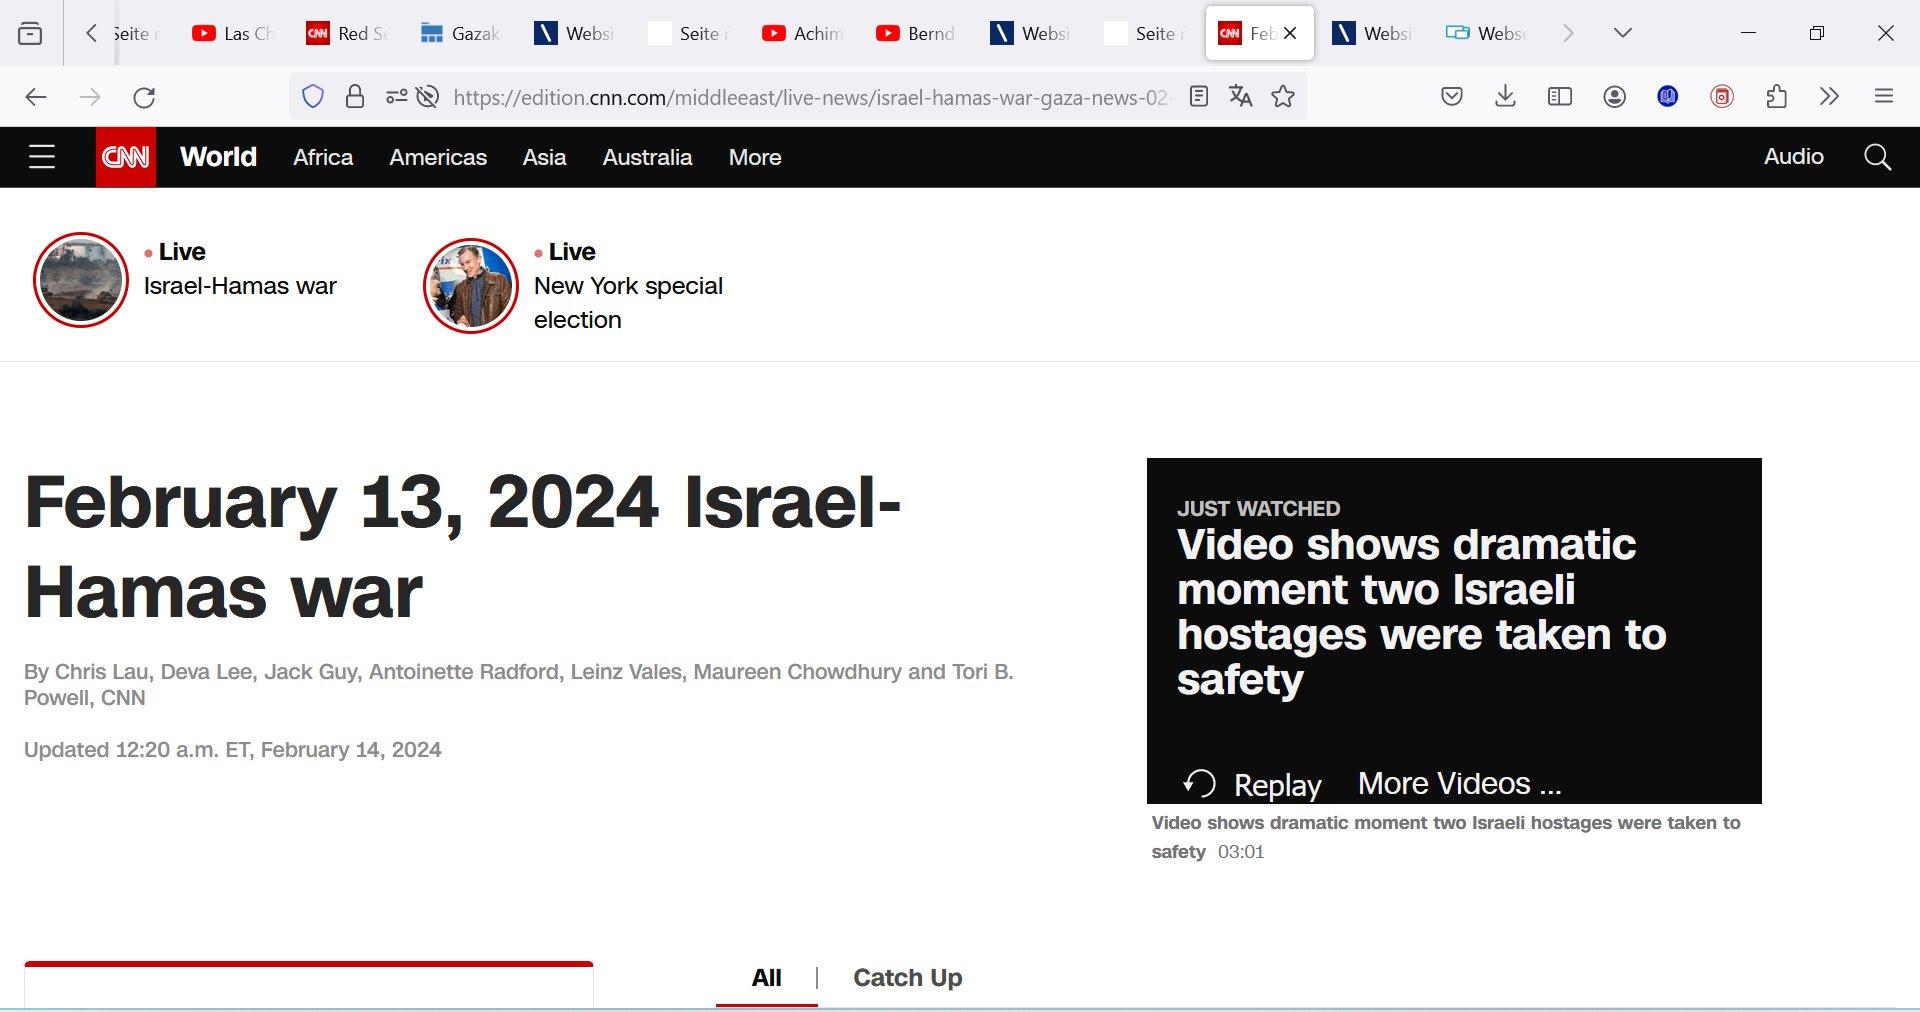This screenshot has height=1012, width=1920.
Task: Expand the list all tabs dropdown
Action: [x=1623, y=33]
